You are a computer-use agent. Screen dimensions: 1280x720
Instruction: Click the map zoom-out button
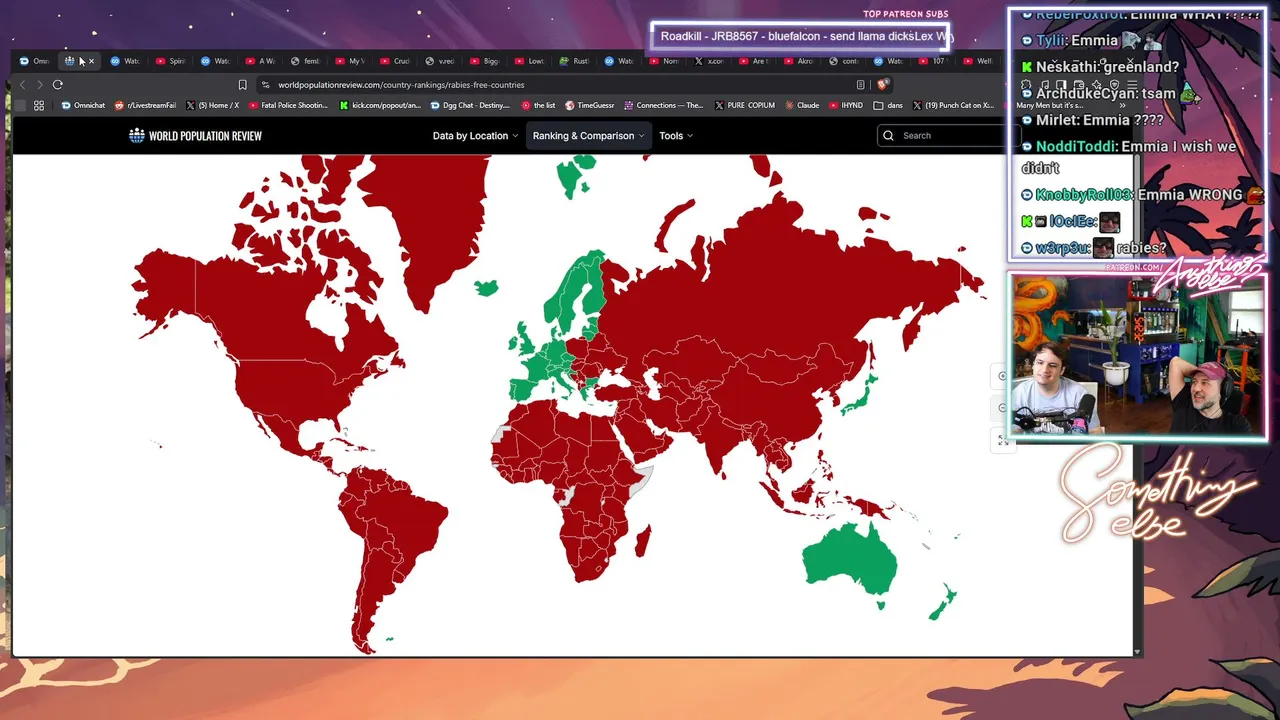(x=1002, y=408)
